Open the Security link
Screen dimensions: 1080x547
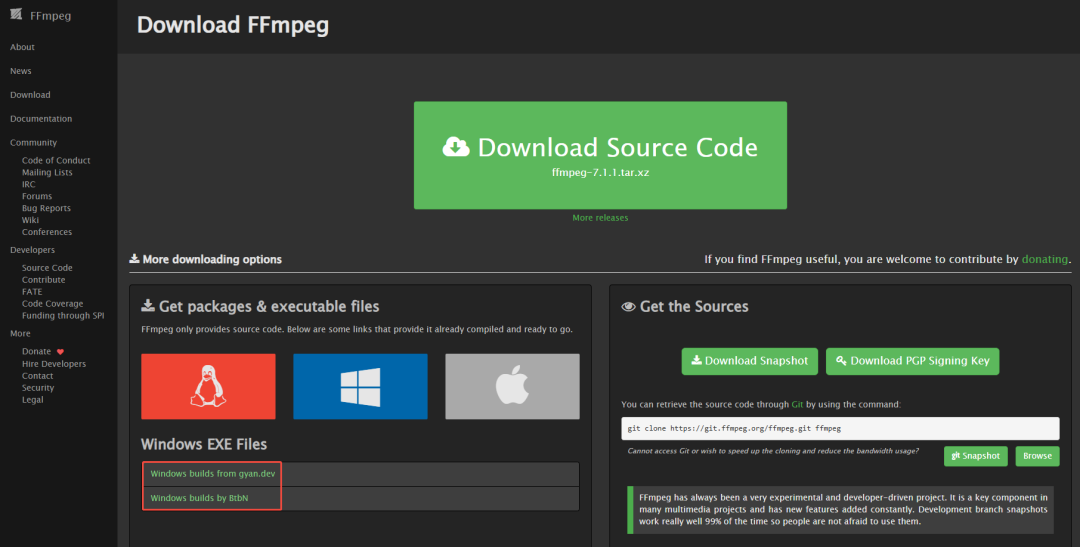tap(38, 388)
